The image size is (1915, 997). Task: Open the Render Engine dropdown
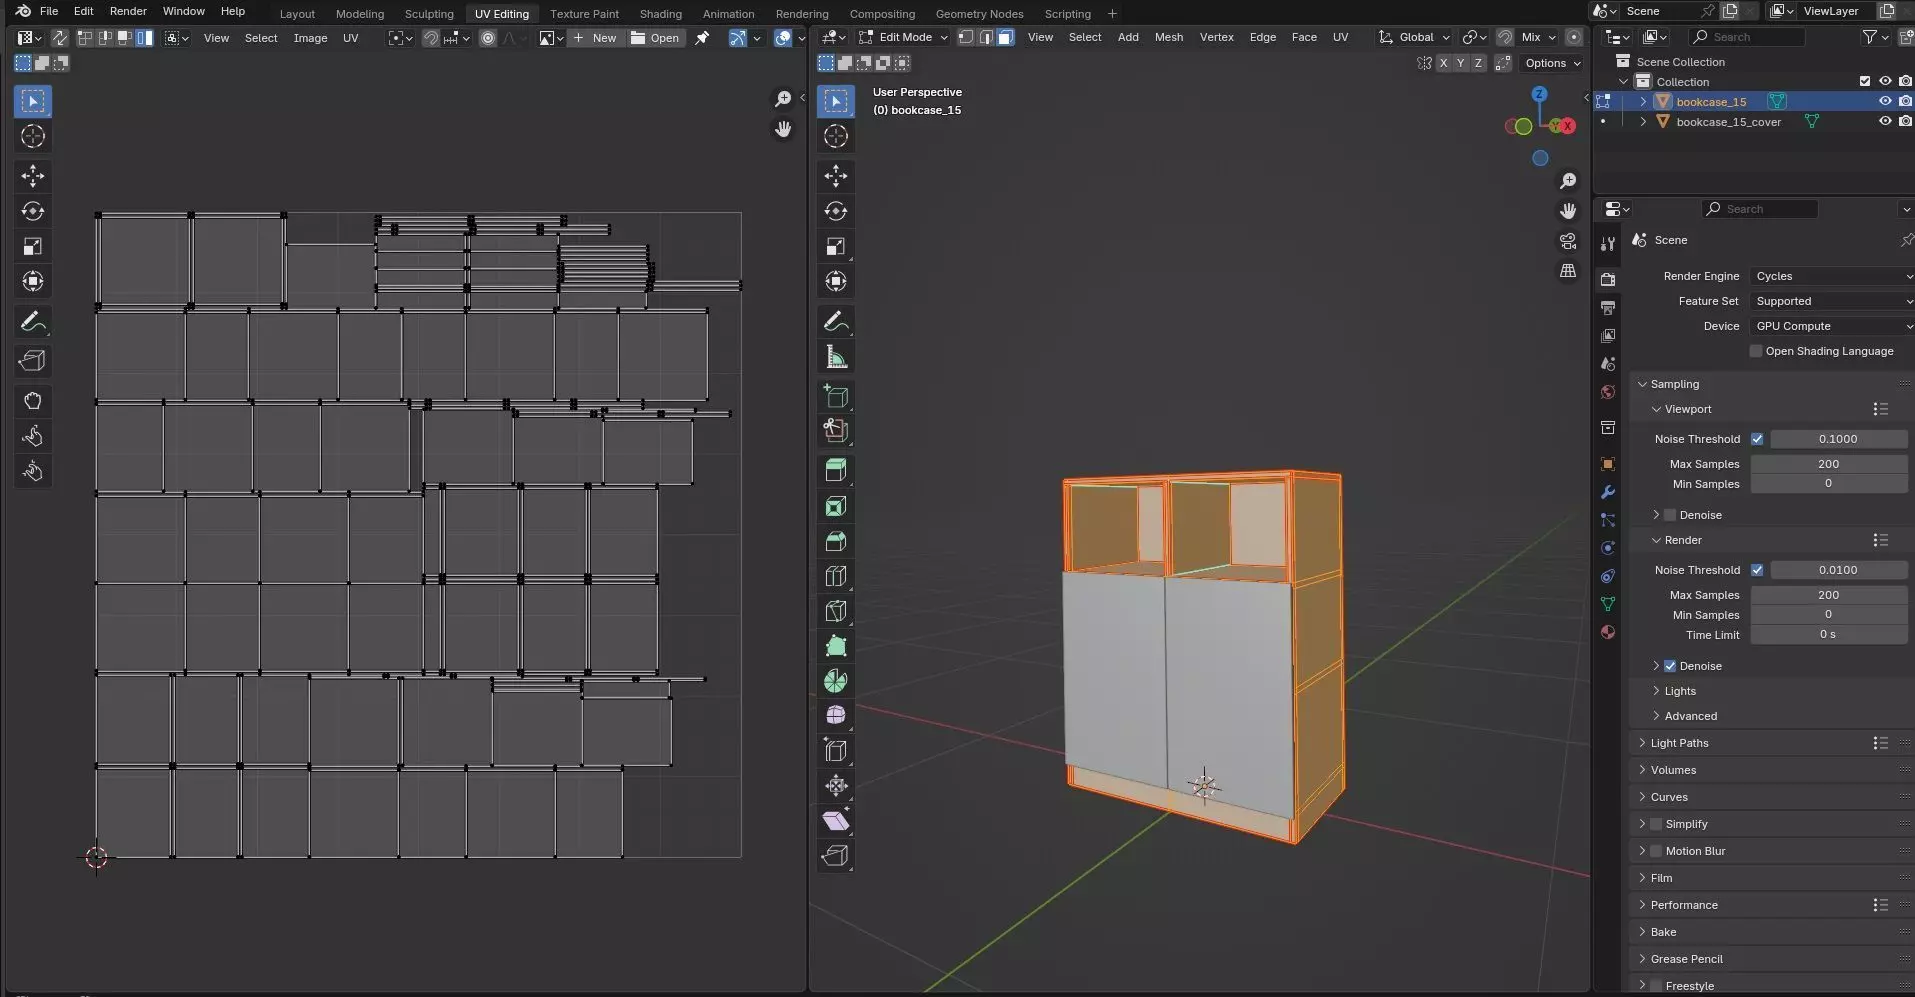click(x=1831, y=276)
